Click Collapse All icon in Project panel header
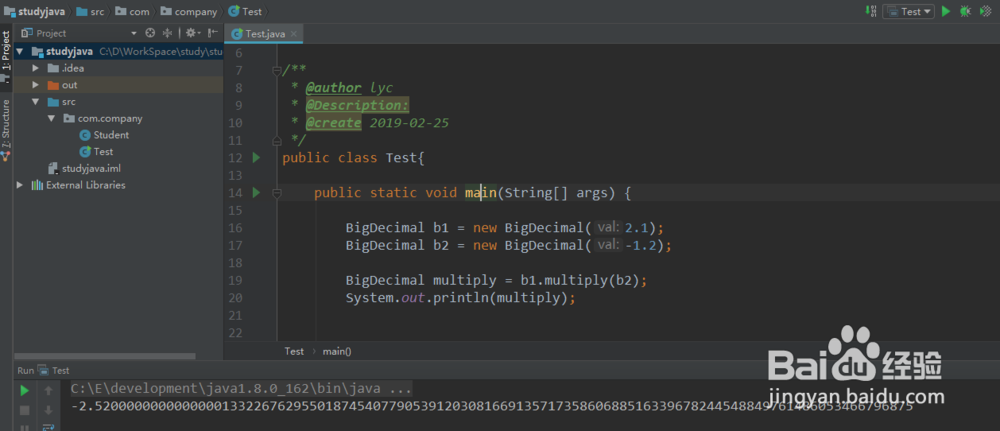Image resolution: width=1000 pixels, height=431 pixels. pyautogui.click(x=168, y=33)
